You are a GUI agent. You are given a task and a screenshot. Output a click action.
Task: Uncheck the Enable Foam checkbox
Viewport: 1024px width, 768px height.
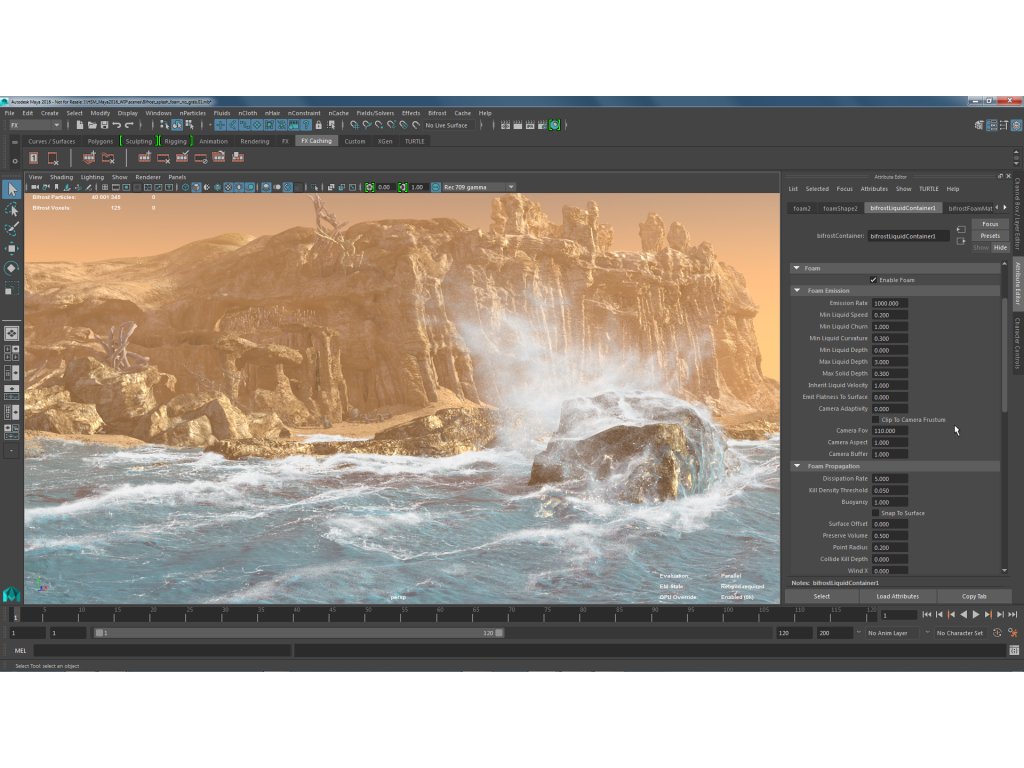[873, 280]
